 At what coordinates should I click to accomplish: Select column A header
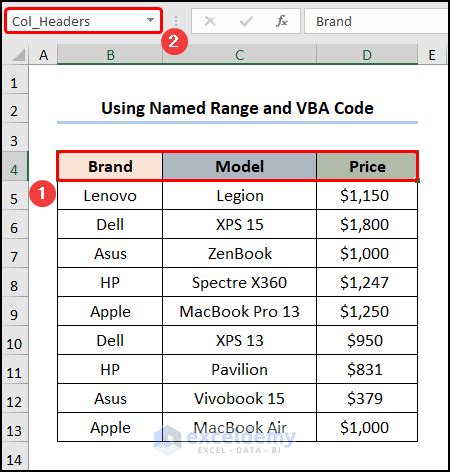tap(43, 55)
